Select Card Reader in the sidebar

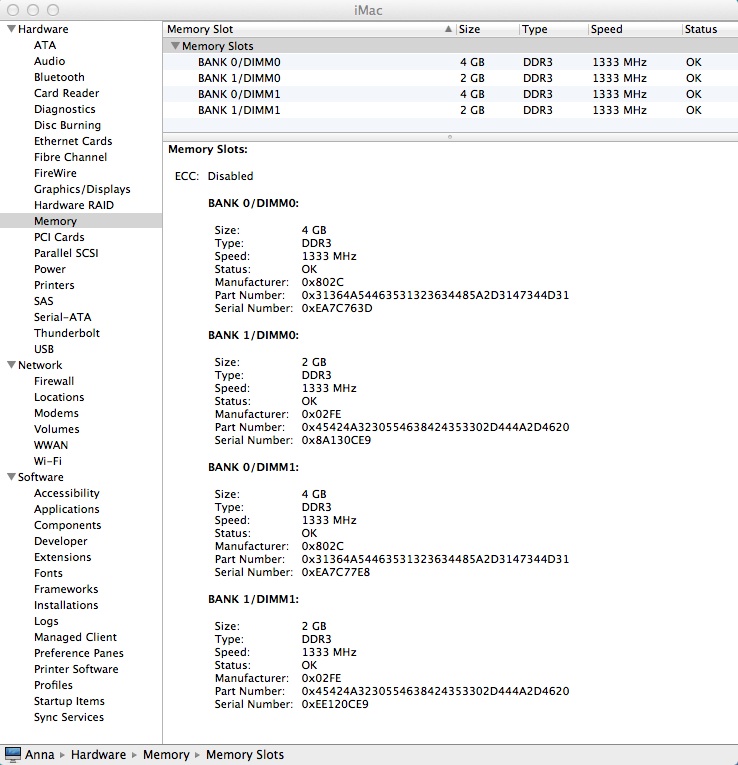click(66, 93)
